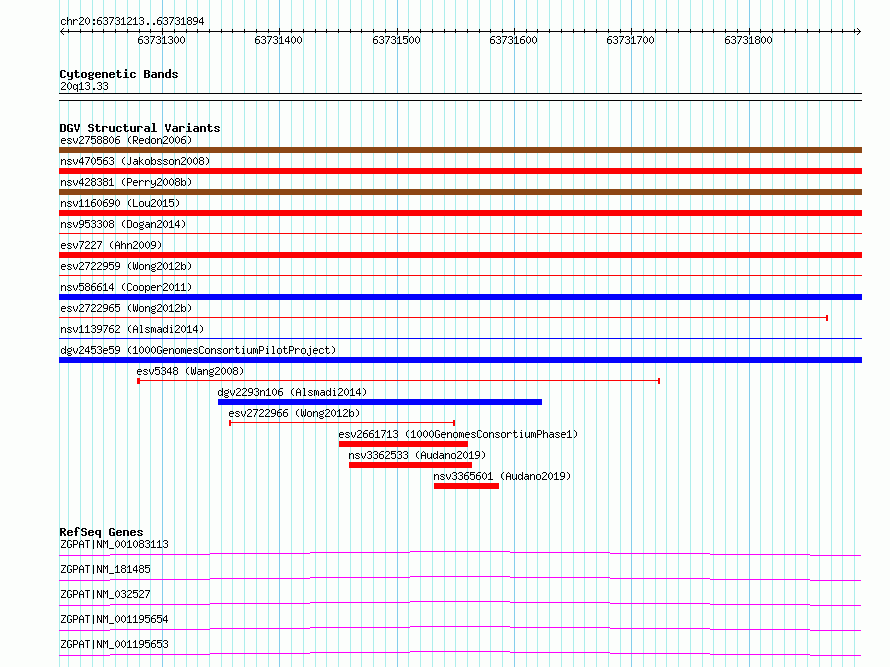Click dgv2453e59 (1000GenomesConsortiumPilotProject) label

[198, 350]
